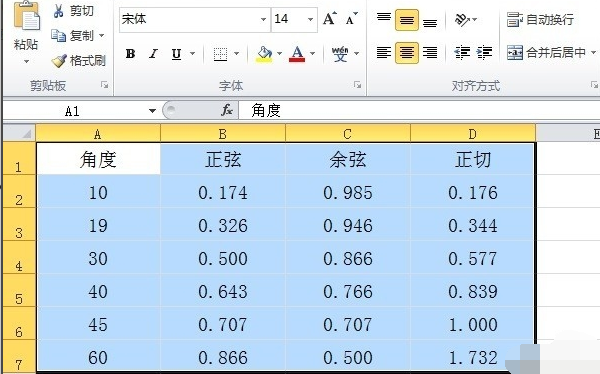The width and height of the screenshot is (600, 374).
Task: Click the phonetic guide wén icon
Action: coord(340,54)
